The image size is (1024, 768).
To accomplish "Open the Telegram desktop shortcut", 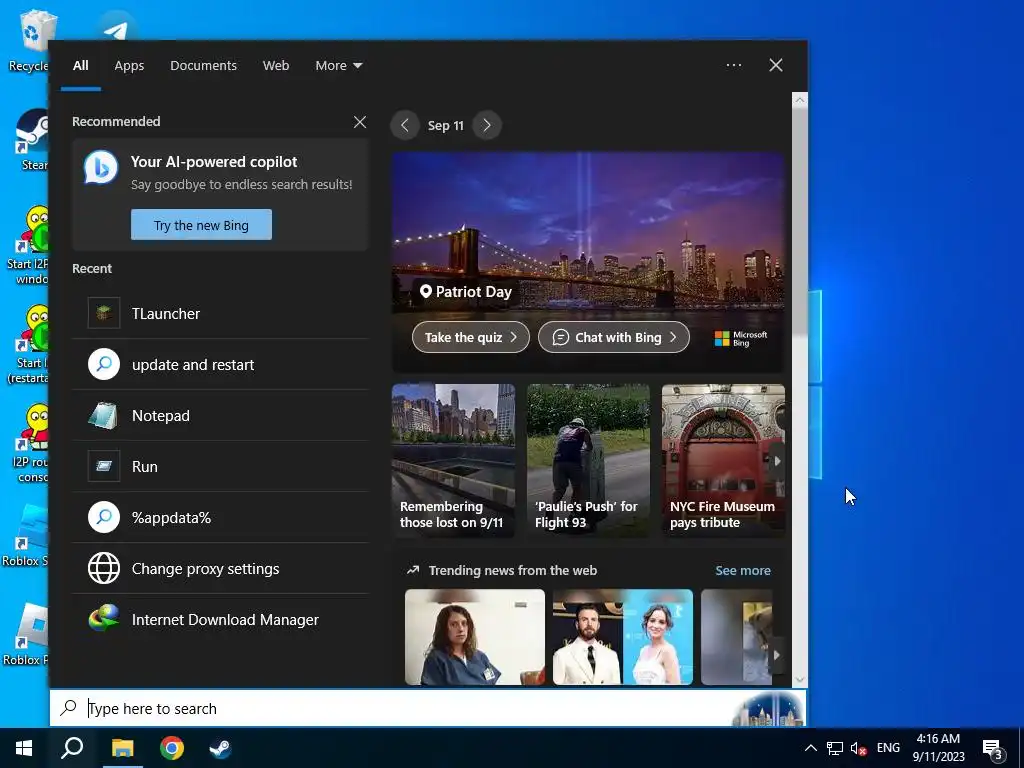I will pyautogui.click(x=116, y=26).
